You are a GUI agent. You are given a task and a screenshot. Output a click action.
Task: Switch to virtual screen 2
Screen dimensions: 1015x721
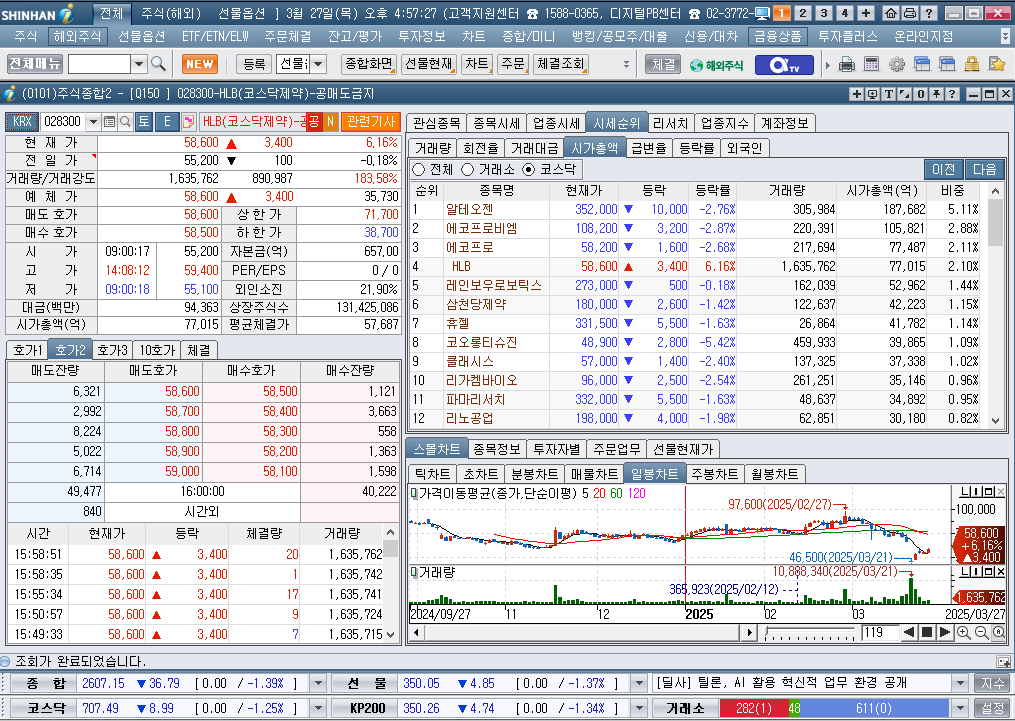coord(803,13)
